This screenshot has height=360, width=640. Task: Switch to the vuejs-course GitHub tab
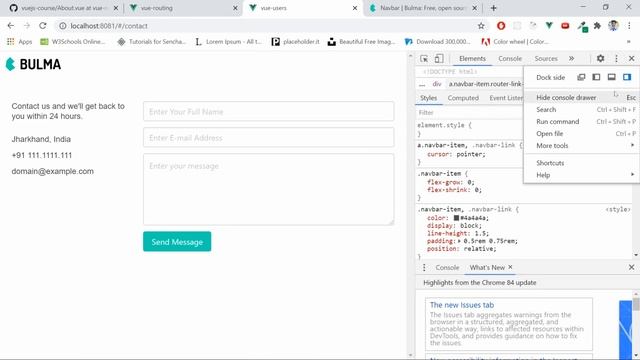[63, 8]
